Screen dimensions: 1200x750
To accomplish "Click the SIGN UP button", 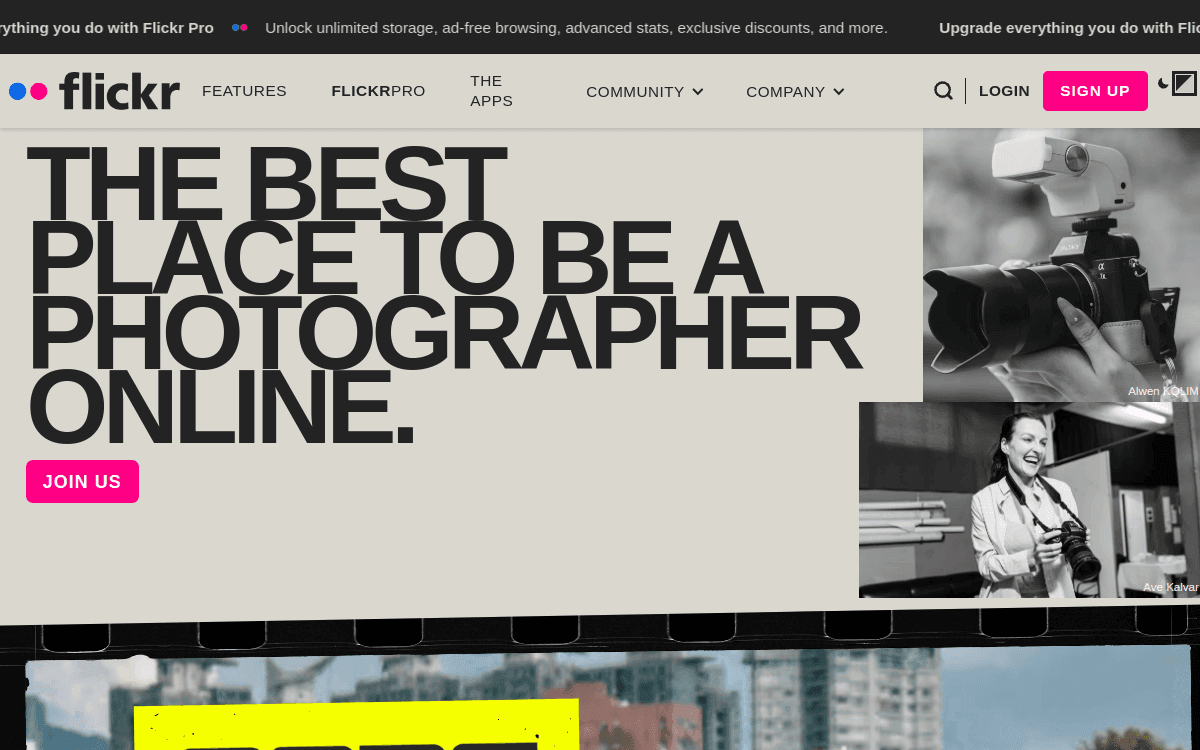I will click(x=1095, y=90).
